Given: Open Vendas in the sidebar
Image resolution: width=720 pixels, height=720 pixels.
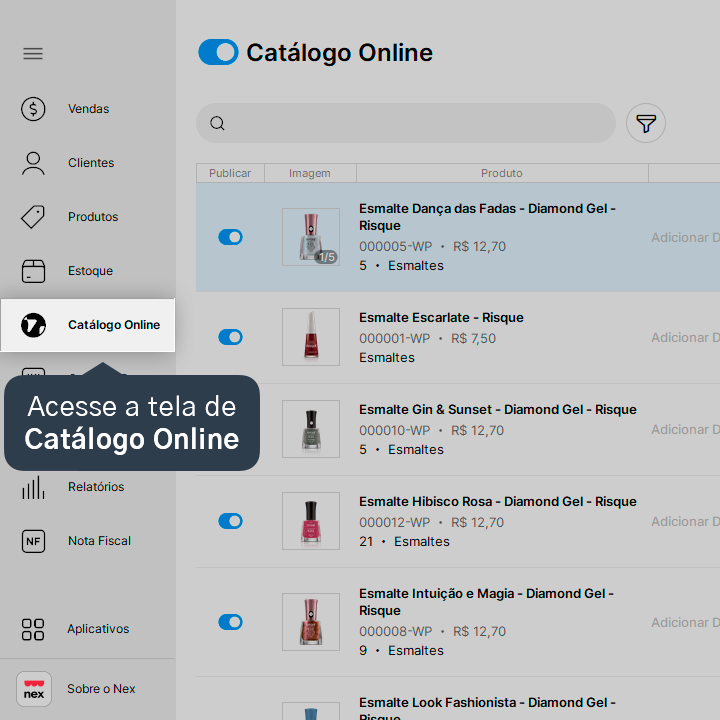Looking at the screenshot, I should [89, 109].
